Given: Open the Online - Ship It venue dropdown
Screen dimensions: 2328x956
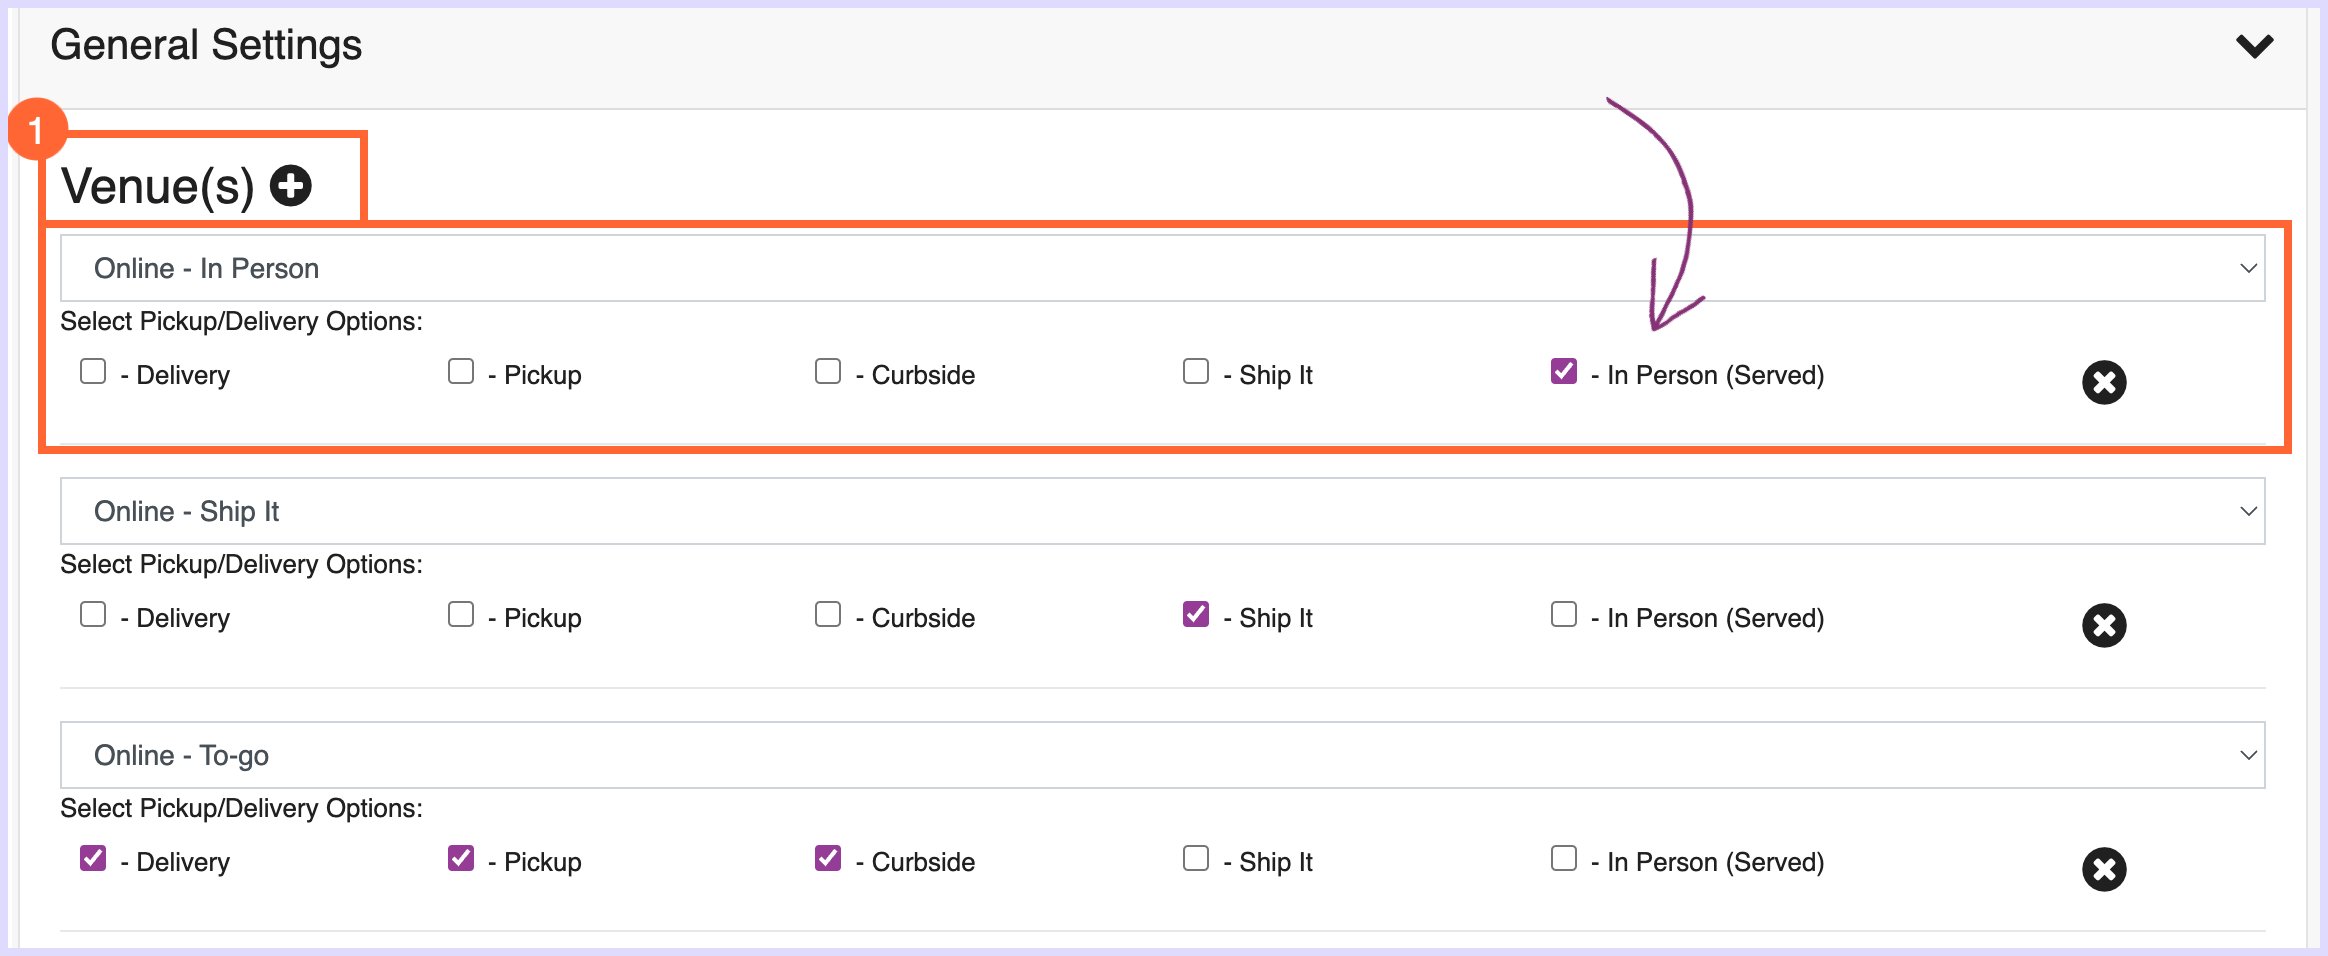Looking at the screenshot, I should [1162, 511].
